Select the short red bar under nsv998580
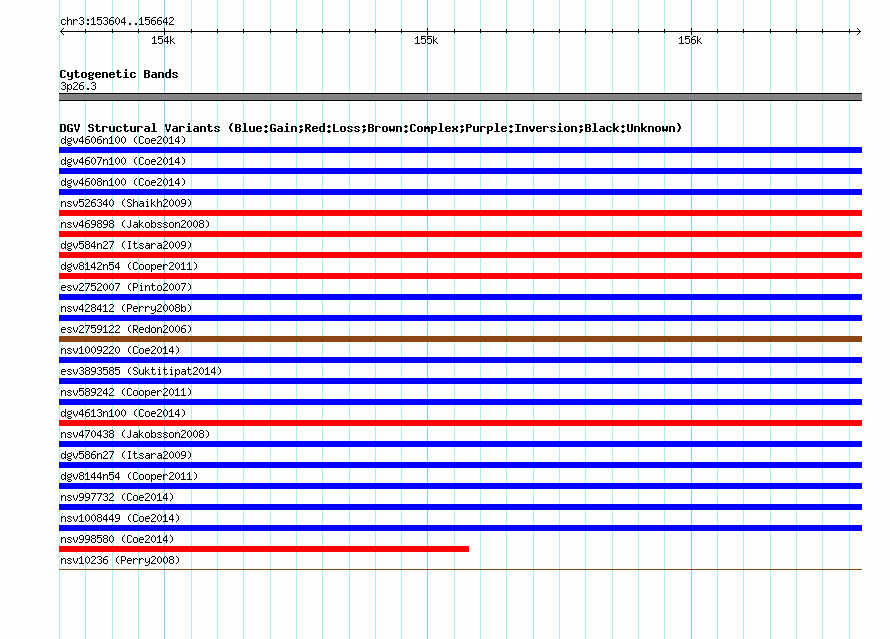Viewport: 890px width, 639px height. [x=264, y=549]
